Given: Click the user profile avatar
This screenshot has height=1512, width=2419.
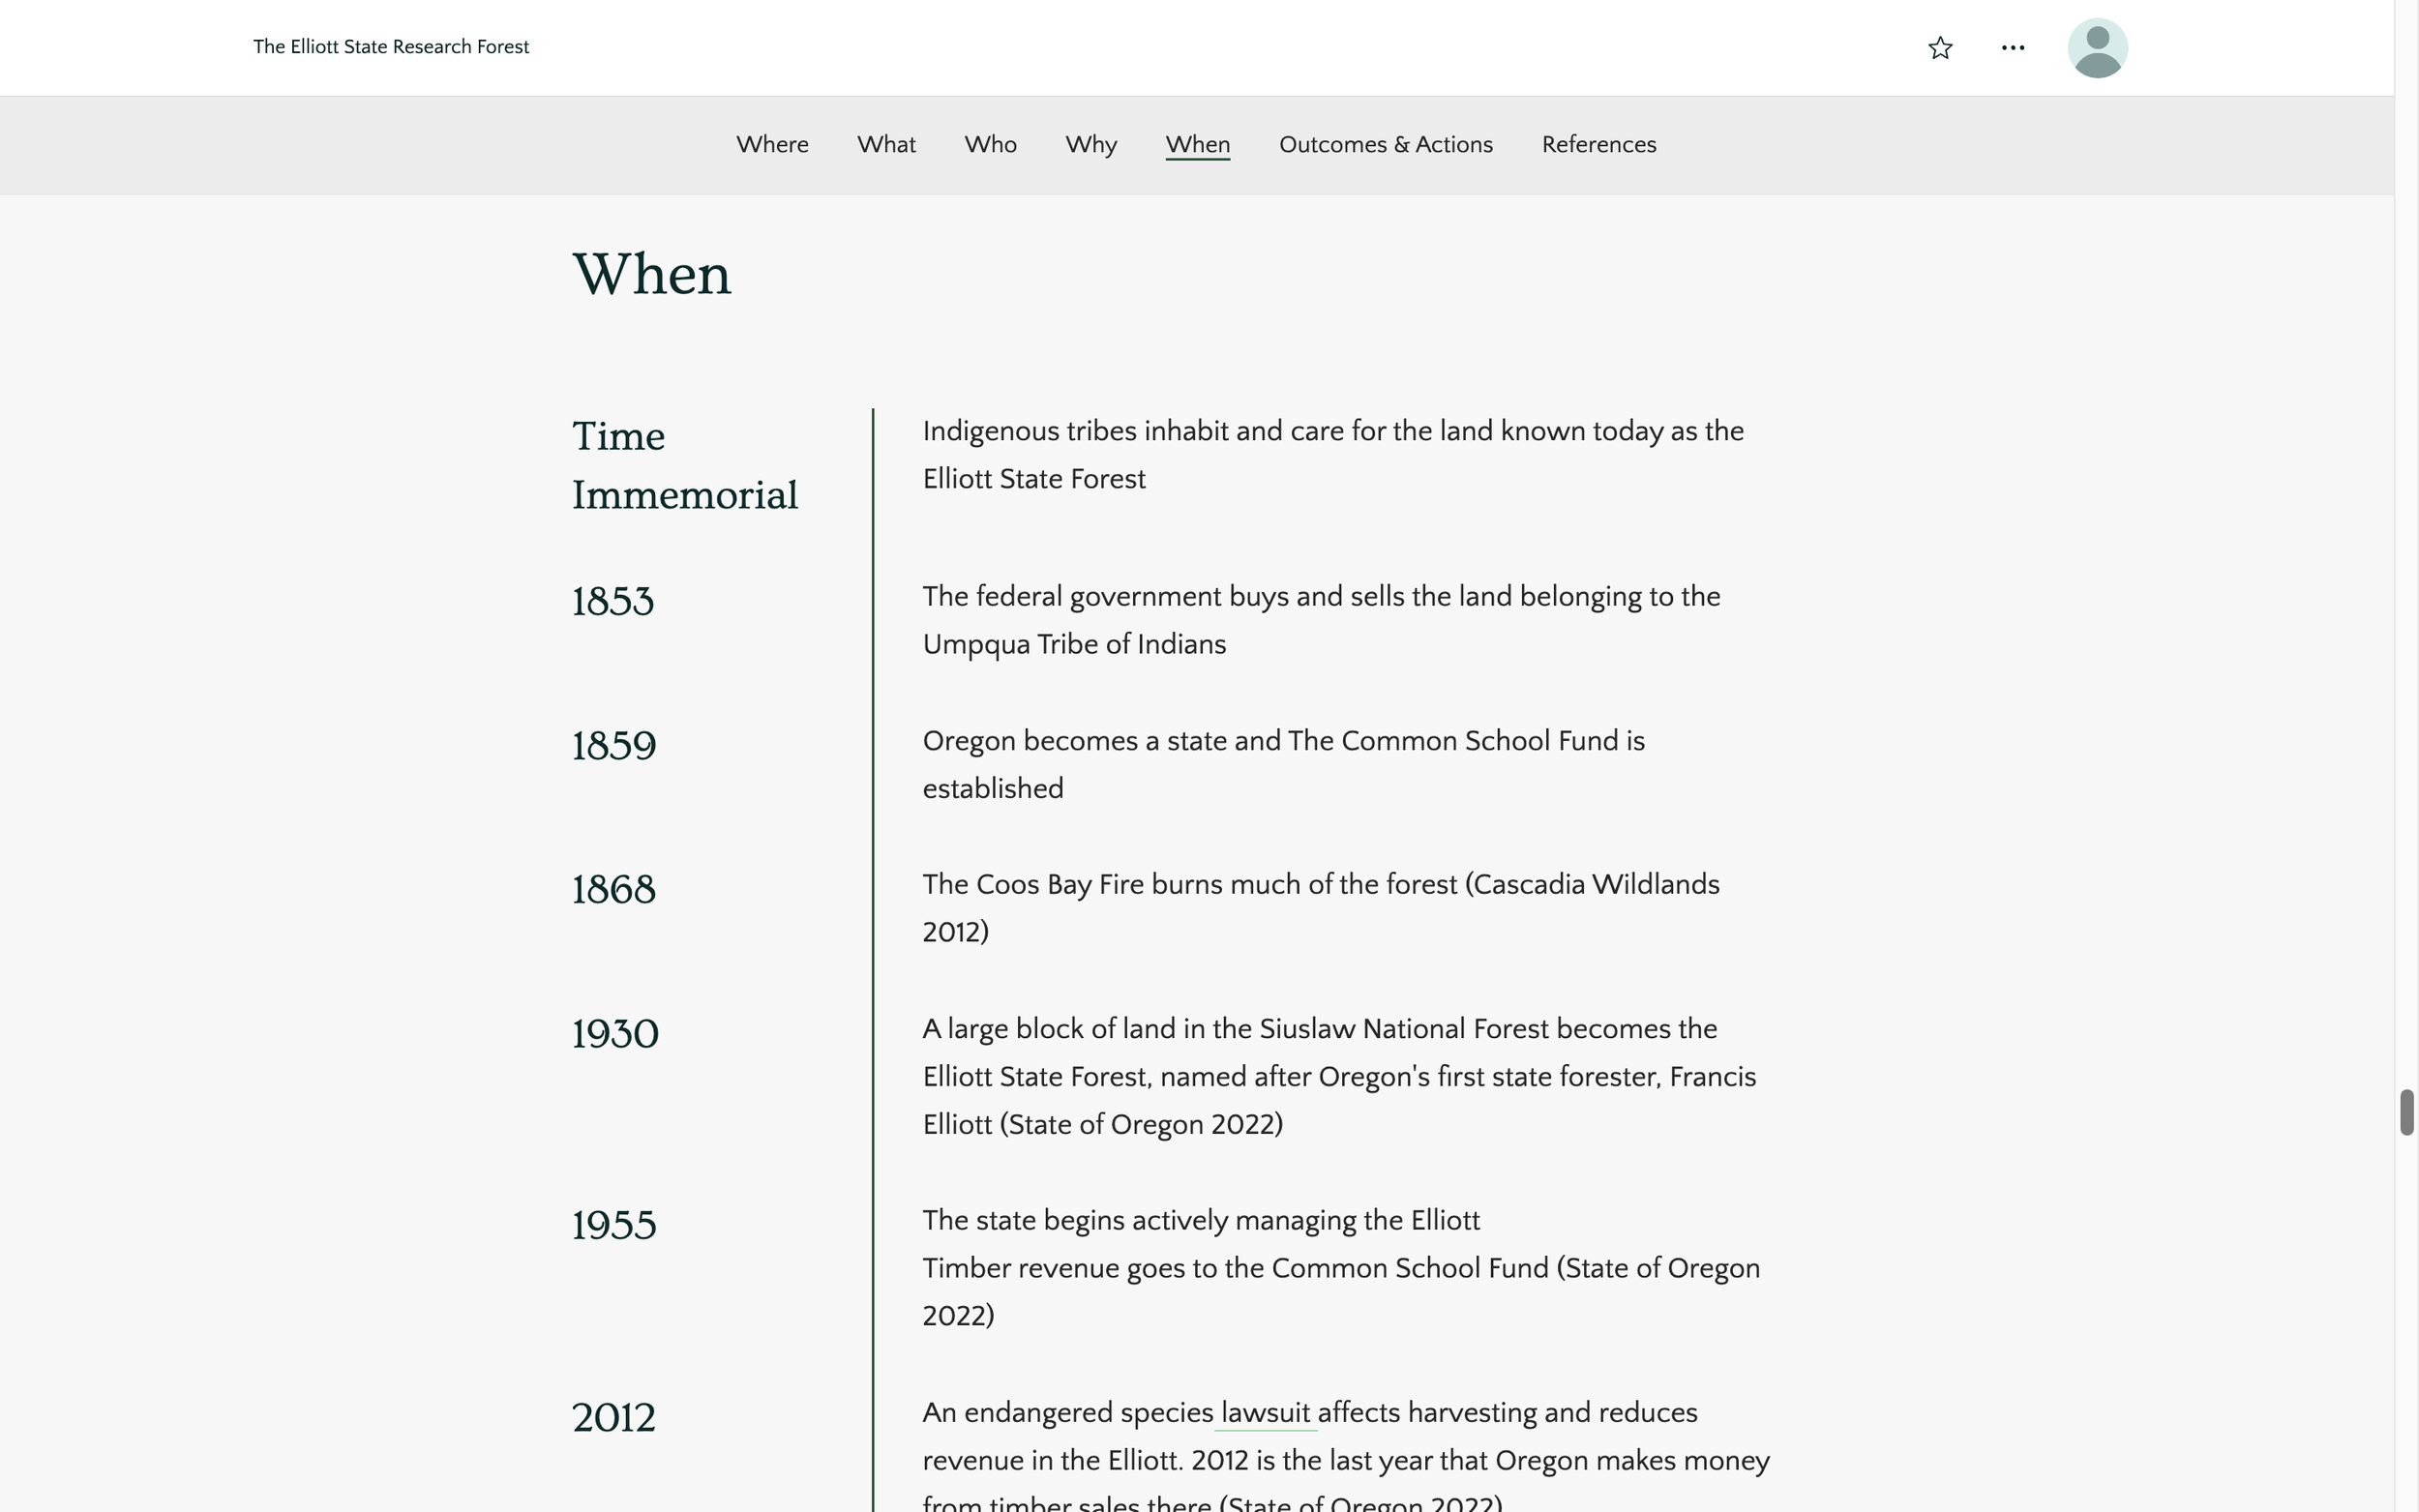Looking at the screenshot, I should (2096, 48).
